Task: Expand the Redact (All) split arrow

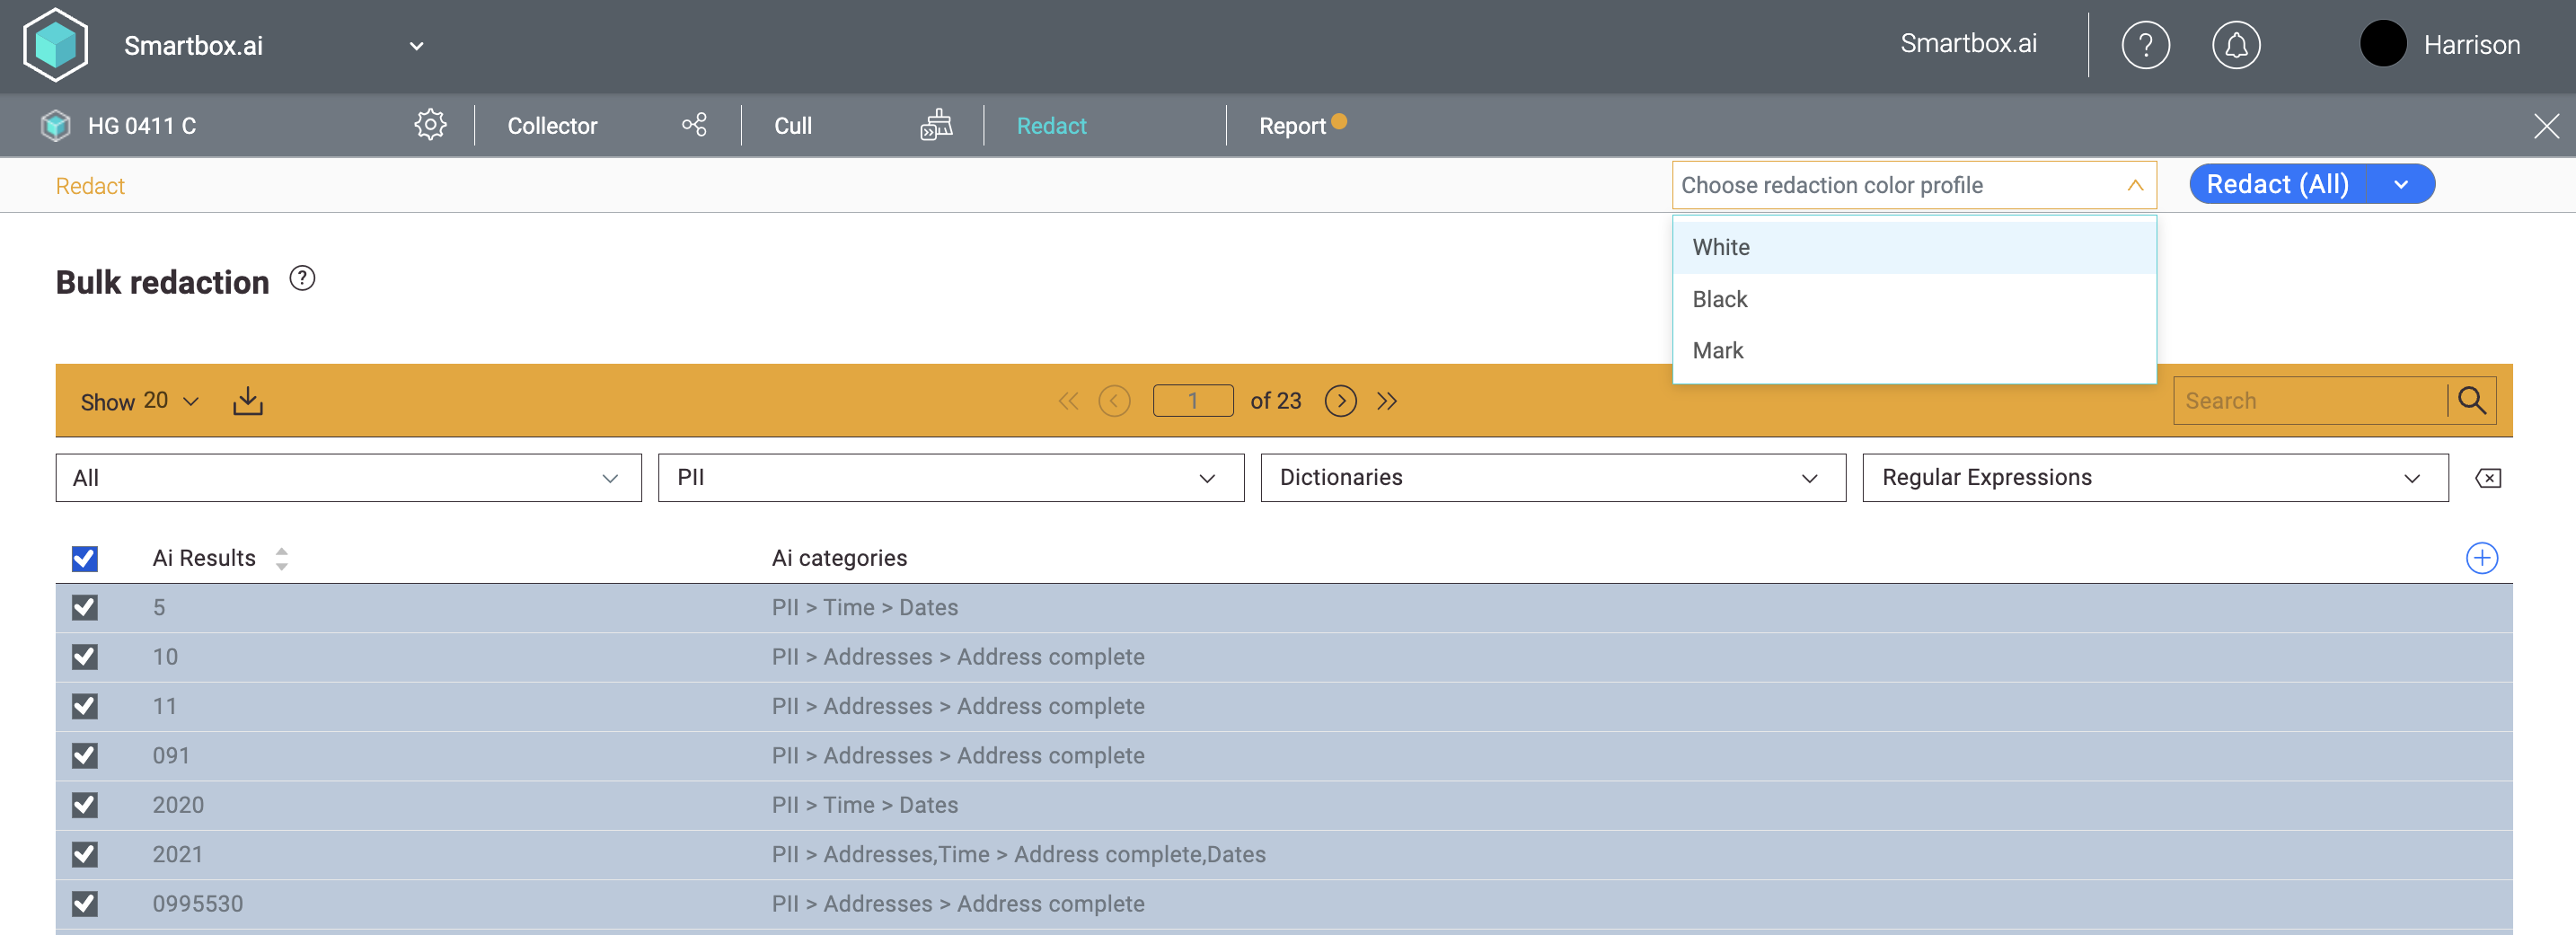Action: click(2401, 184)
